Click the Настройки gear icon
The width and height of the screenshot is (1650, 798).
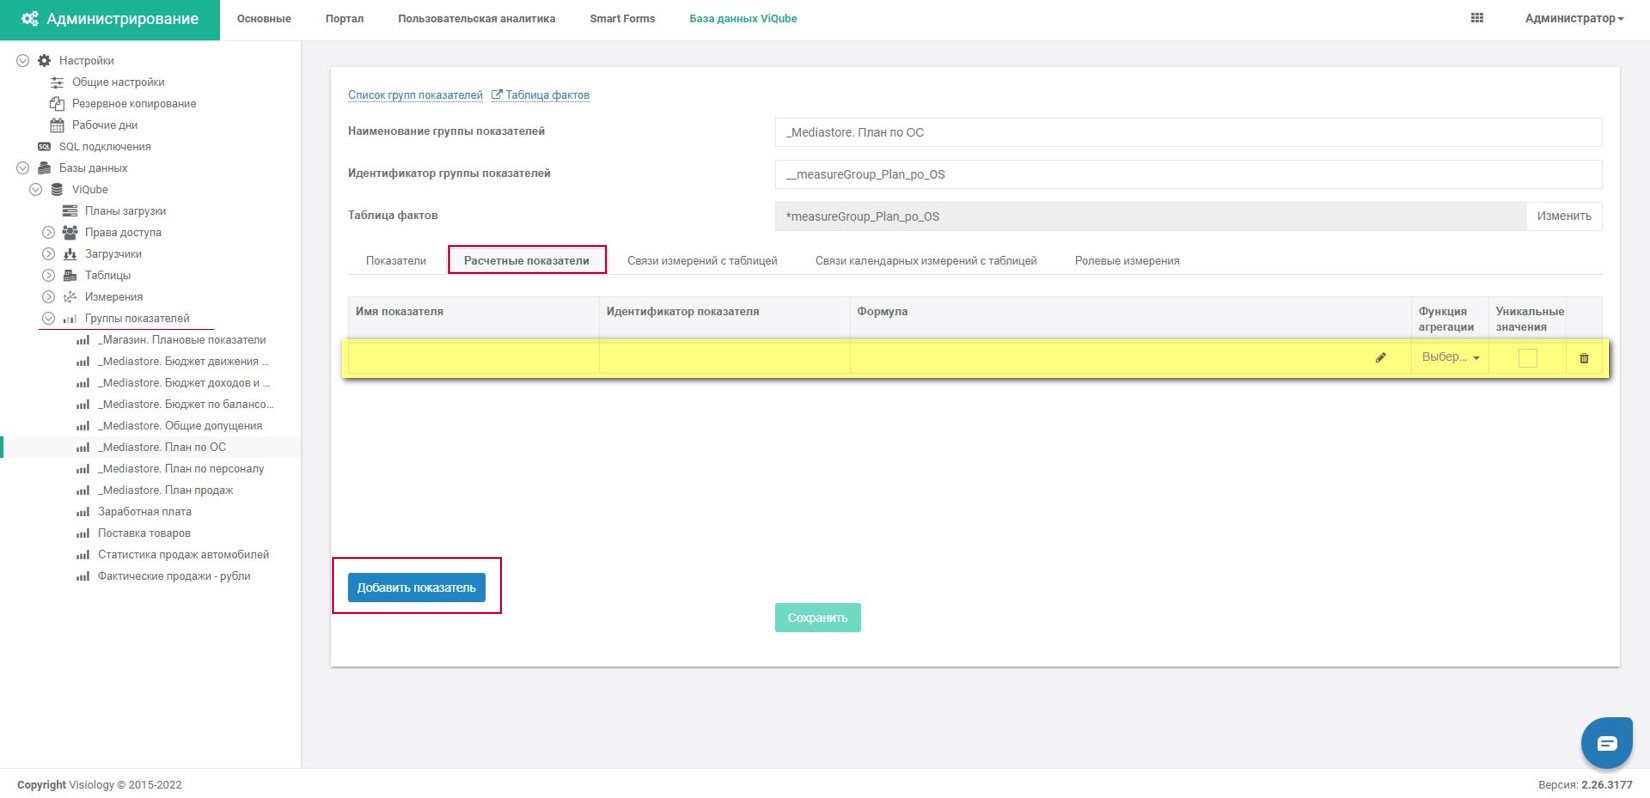[44, 60]
